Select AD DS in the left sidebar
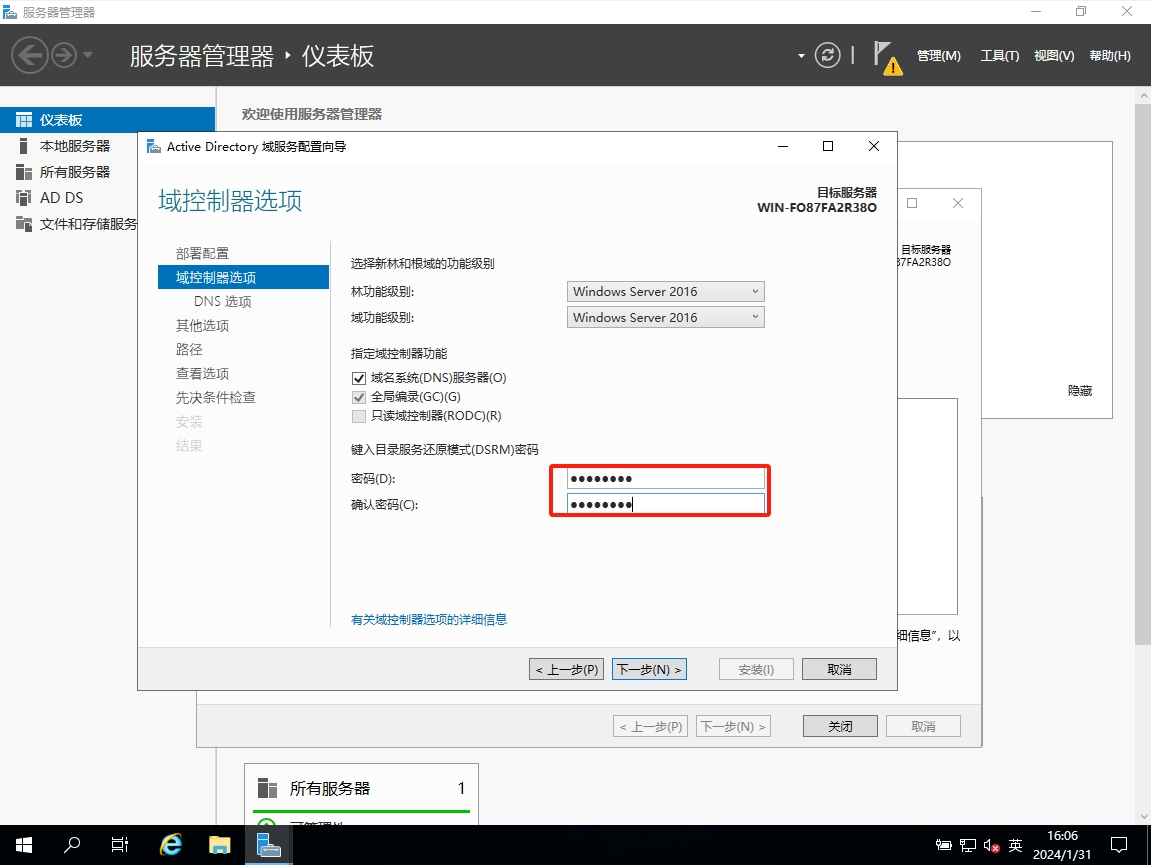The width and height of the screenshot is (1151, 865). coord(61,198)
